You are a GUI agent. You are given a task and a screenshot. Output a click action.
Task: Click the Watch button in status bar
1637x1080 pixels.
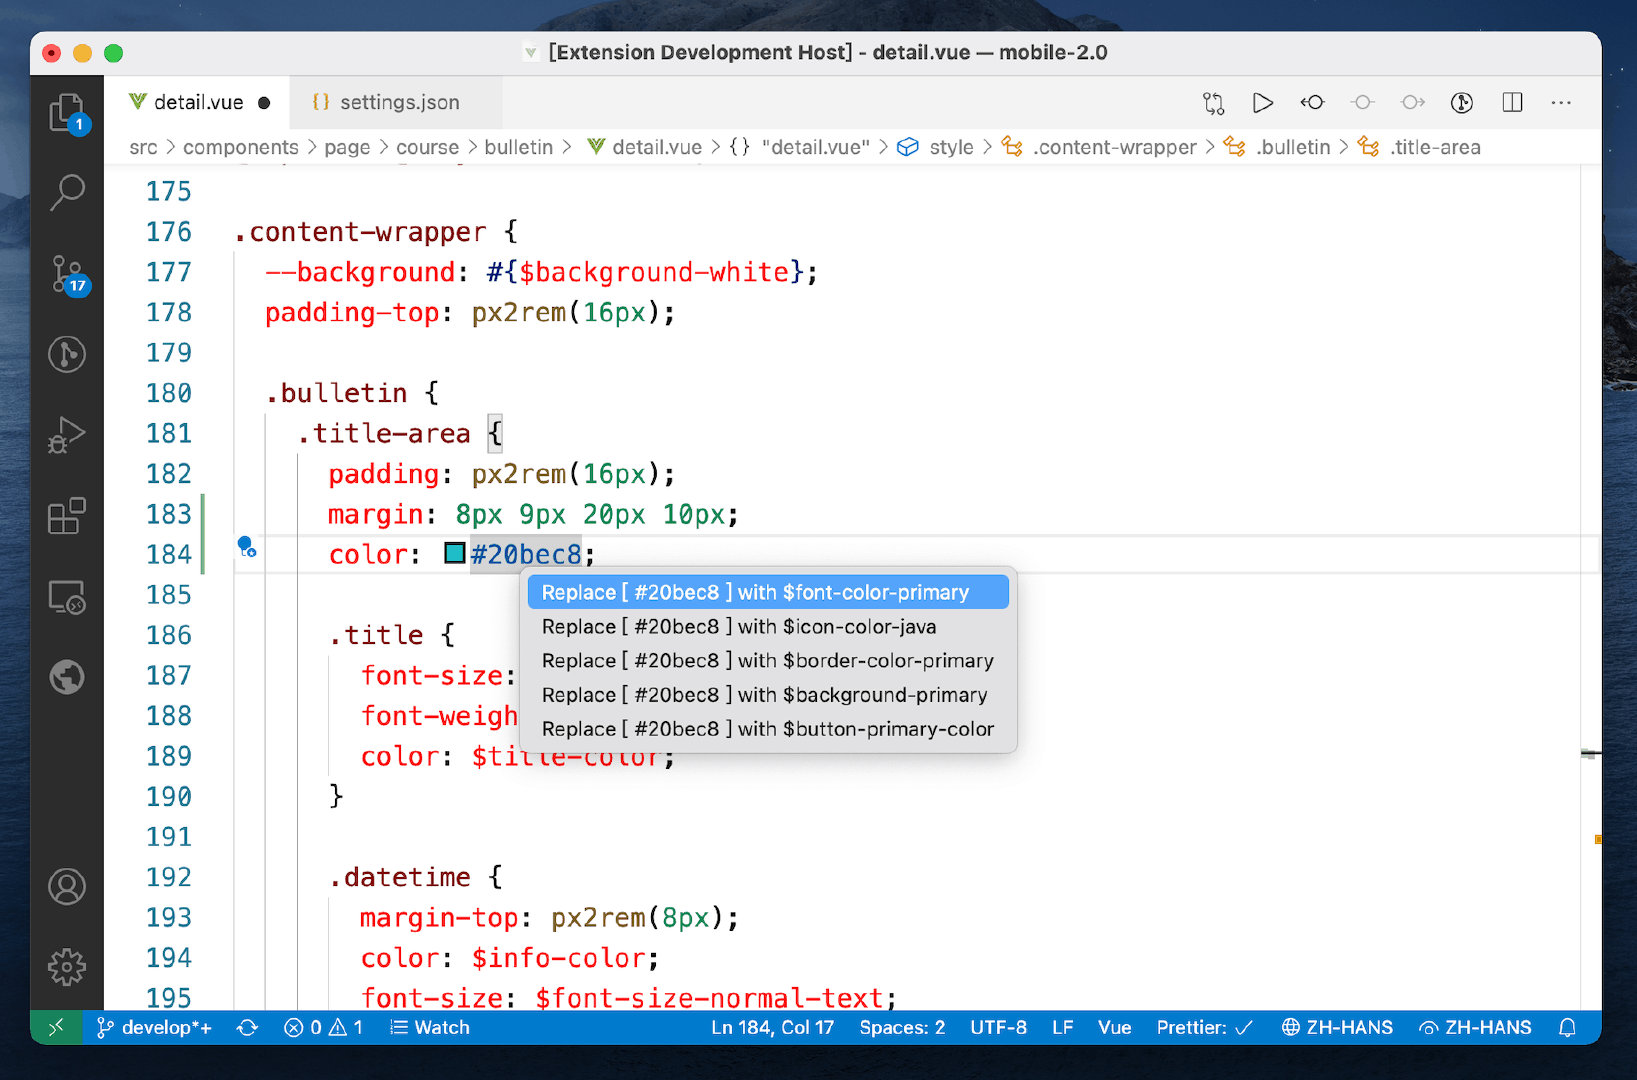430,1027
